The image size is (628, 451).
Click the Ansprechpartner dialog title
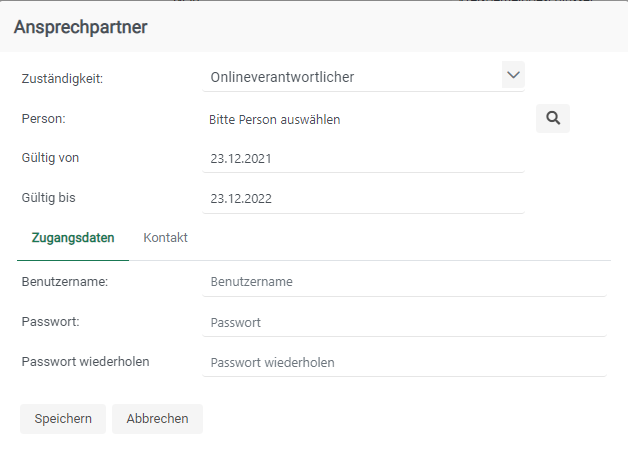[x=81, y=27]
